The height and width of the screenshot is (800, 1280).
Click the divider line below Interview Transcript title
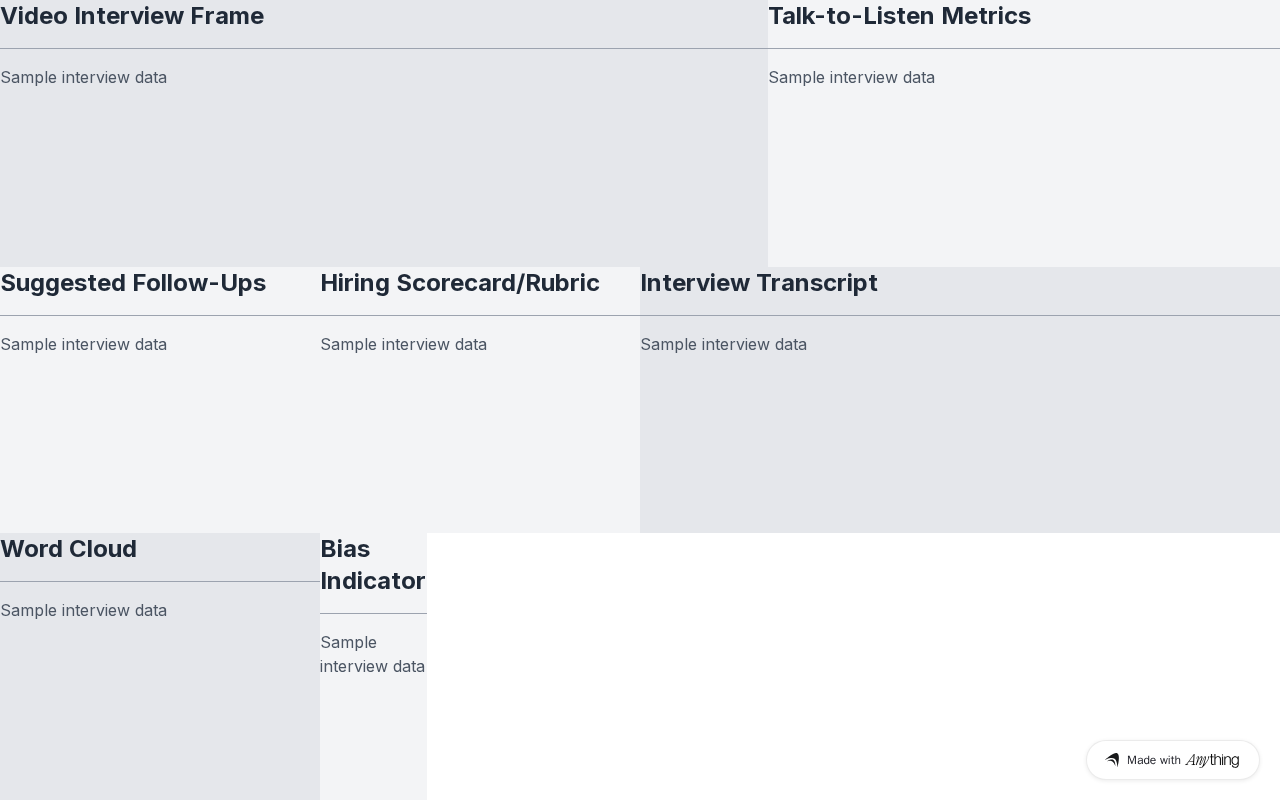point(960,315)
